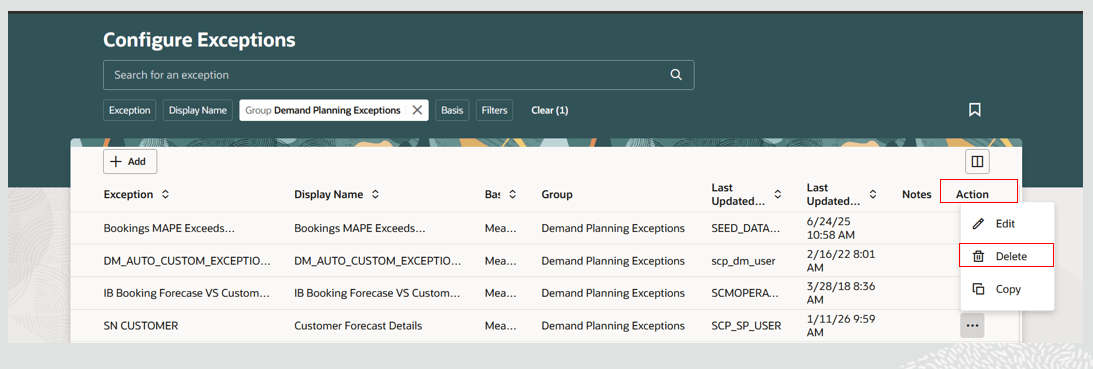Click Bookings MAPE Exceeds display name cell

(x=360, y=228)
